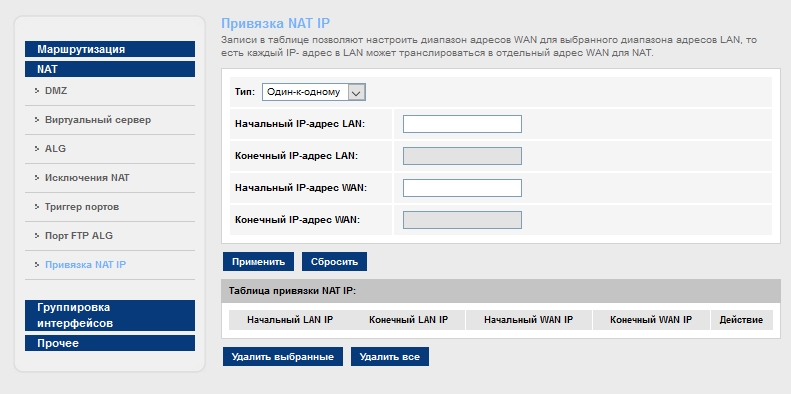Click Удалить выбранные button
This screenshot has width=791, height=394.
click(282, 357)
